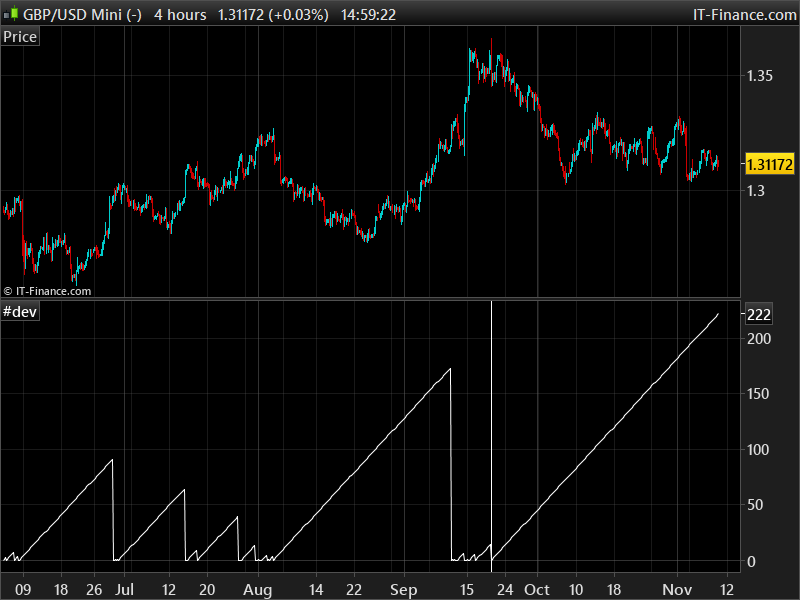The image size is (800, 600).
Task: Click the Aug label on time axis
Action: click(258, 590)
